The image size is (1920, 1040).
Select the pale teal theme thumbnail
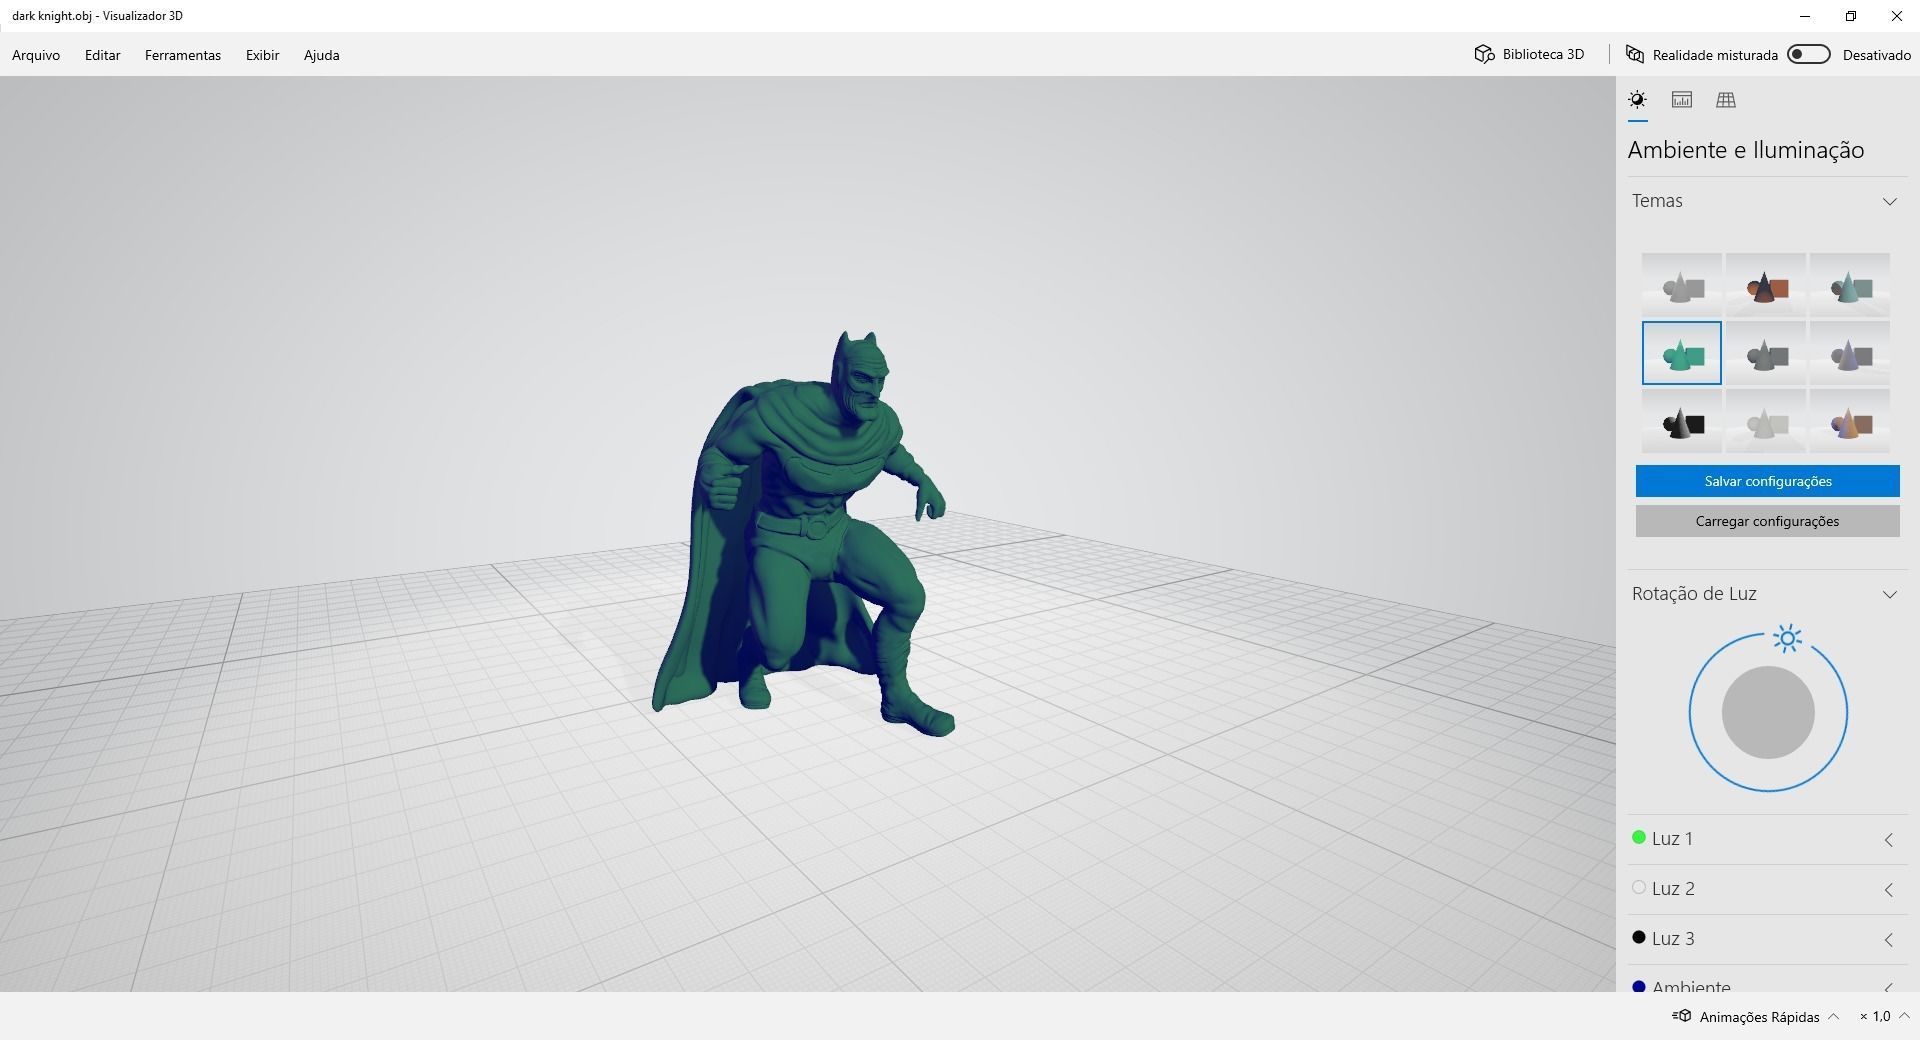(x=1850, y=285)
